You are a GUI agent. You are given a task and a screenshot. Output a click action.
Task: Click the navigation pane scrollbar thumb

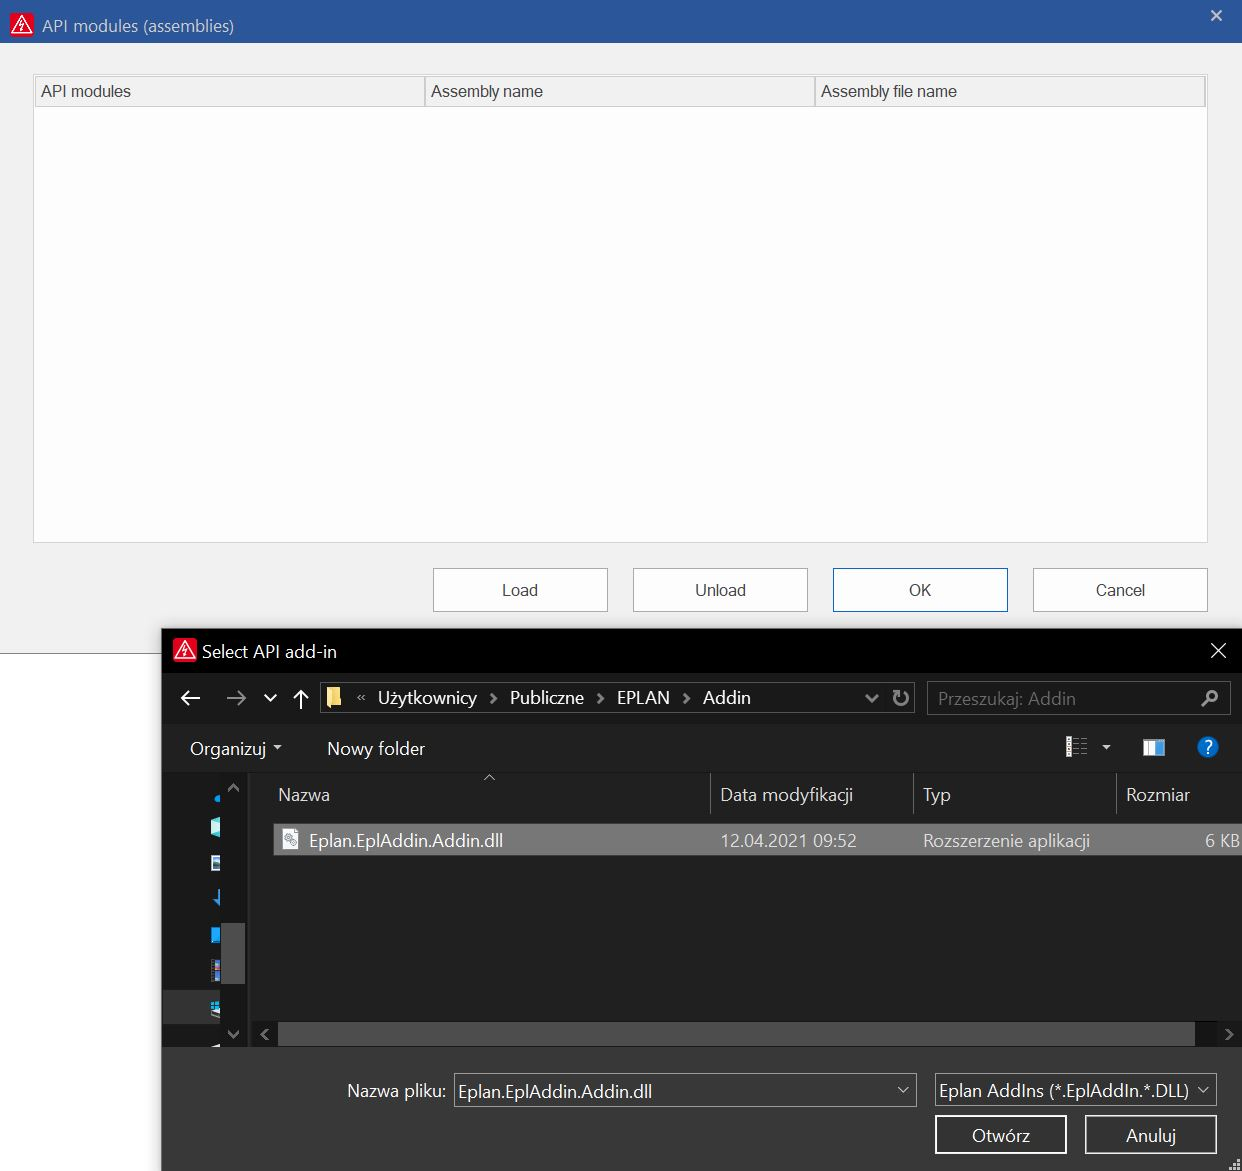click(x=233, y=953)
